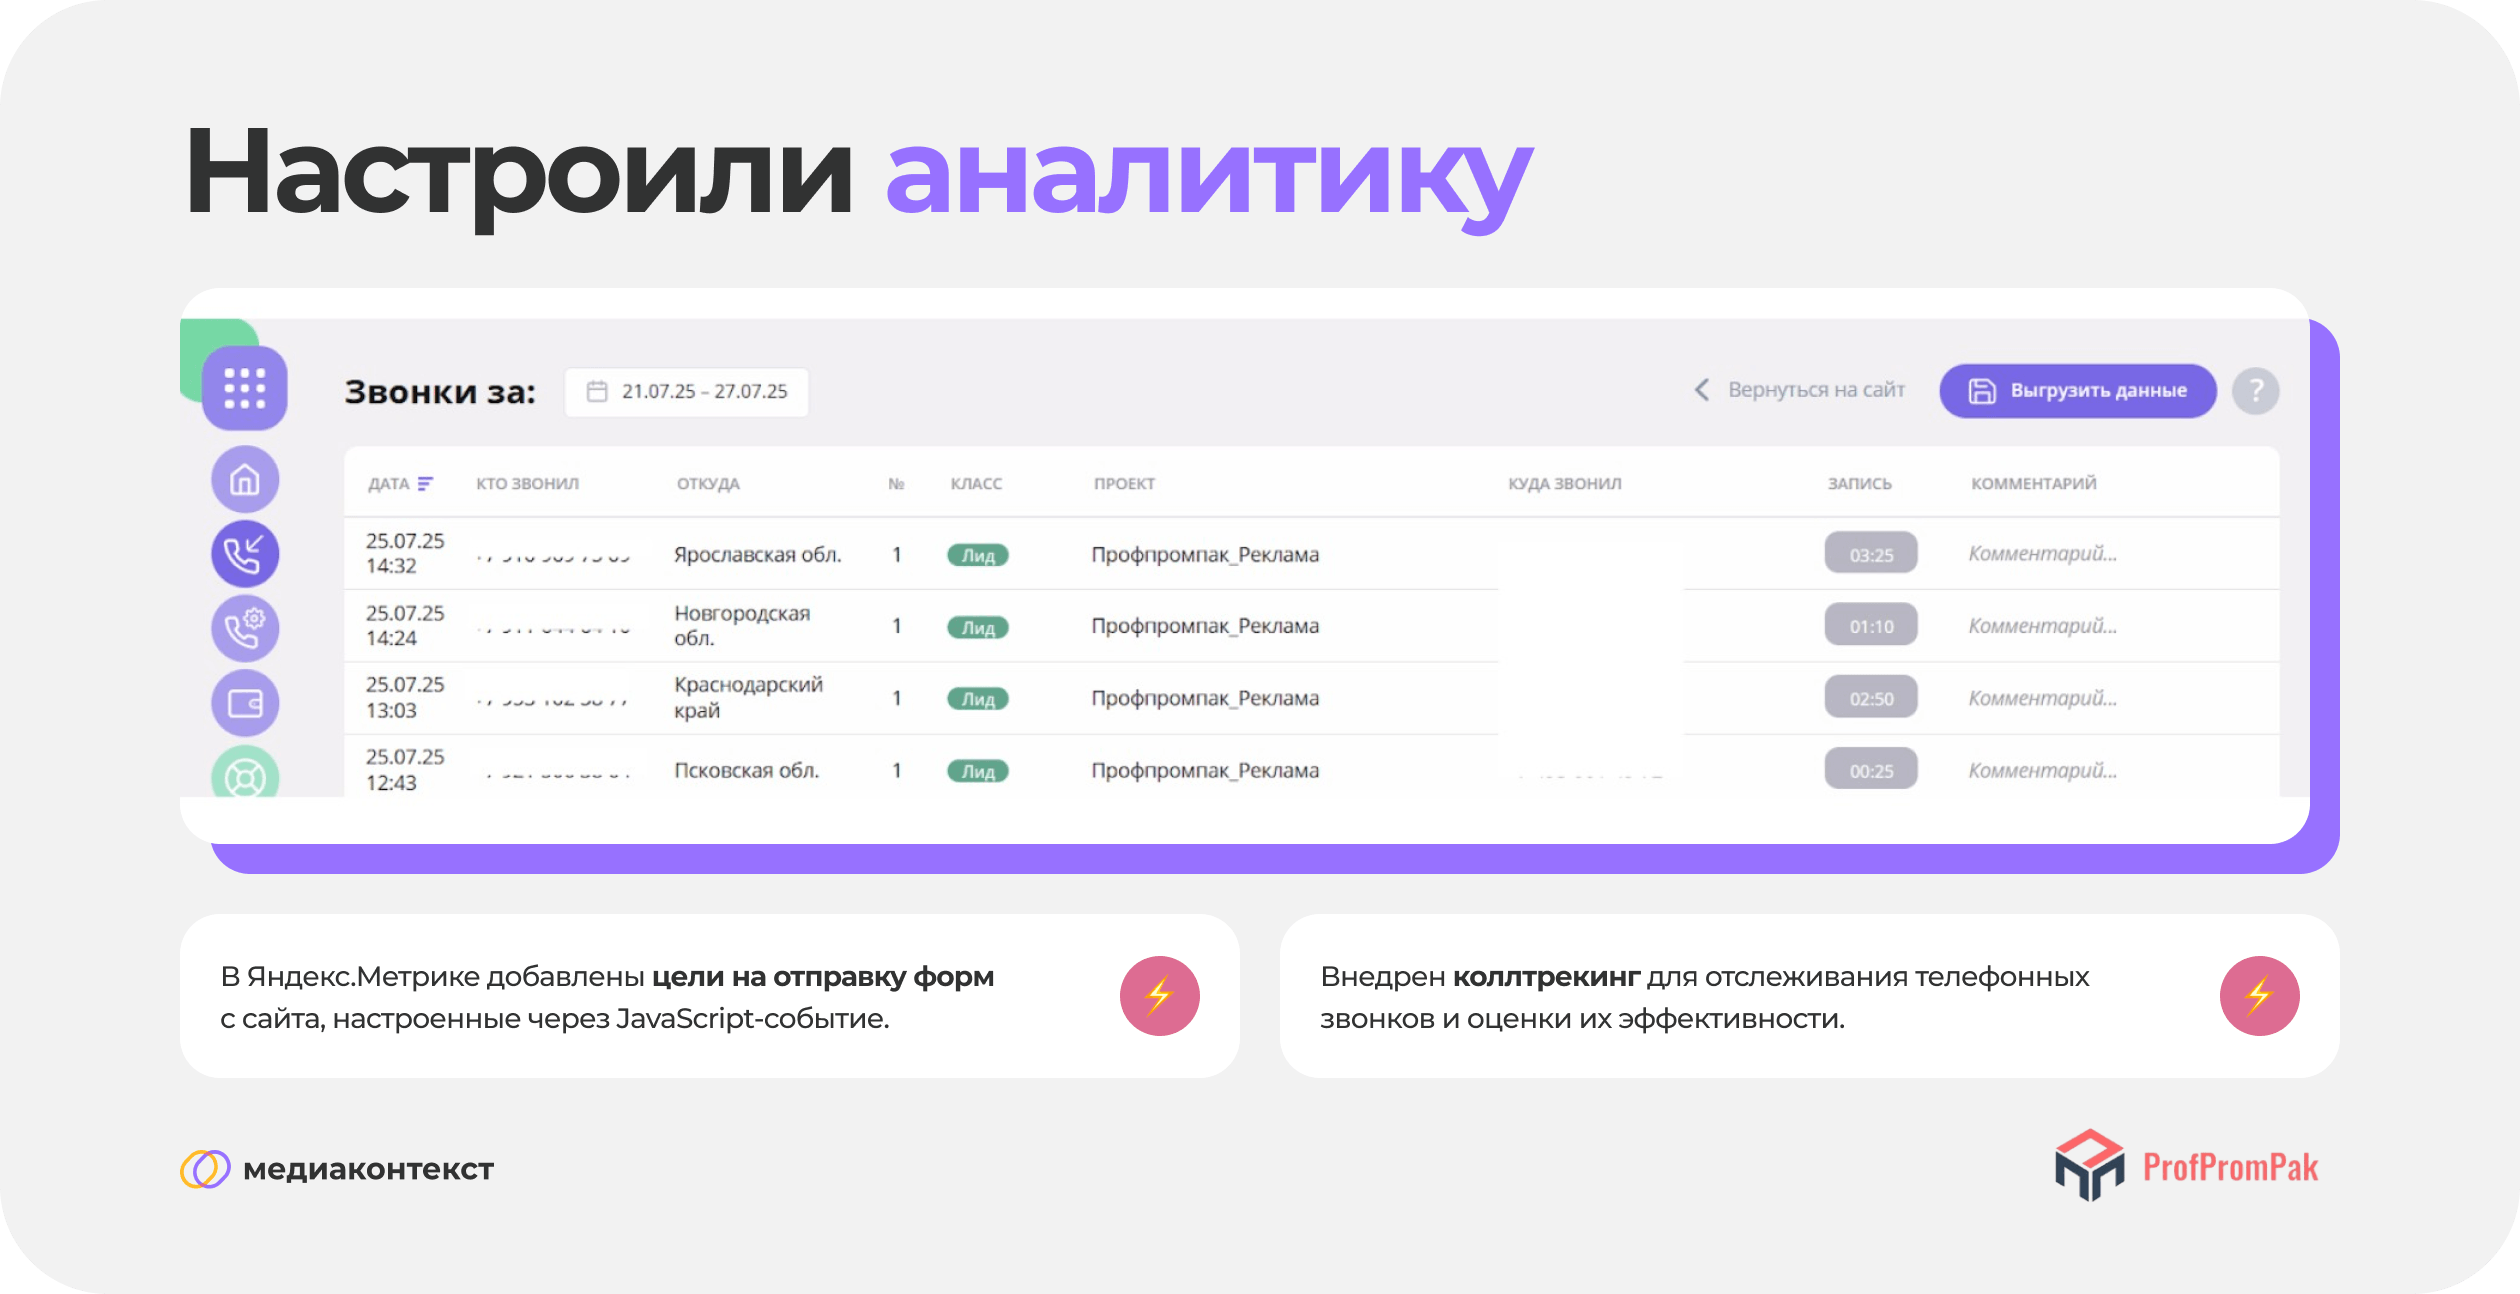Screen dimensions: 2520x1294
Task: Open the date range picker 21.07.25 – 27.07.25
Action: (x=687, y=392)
